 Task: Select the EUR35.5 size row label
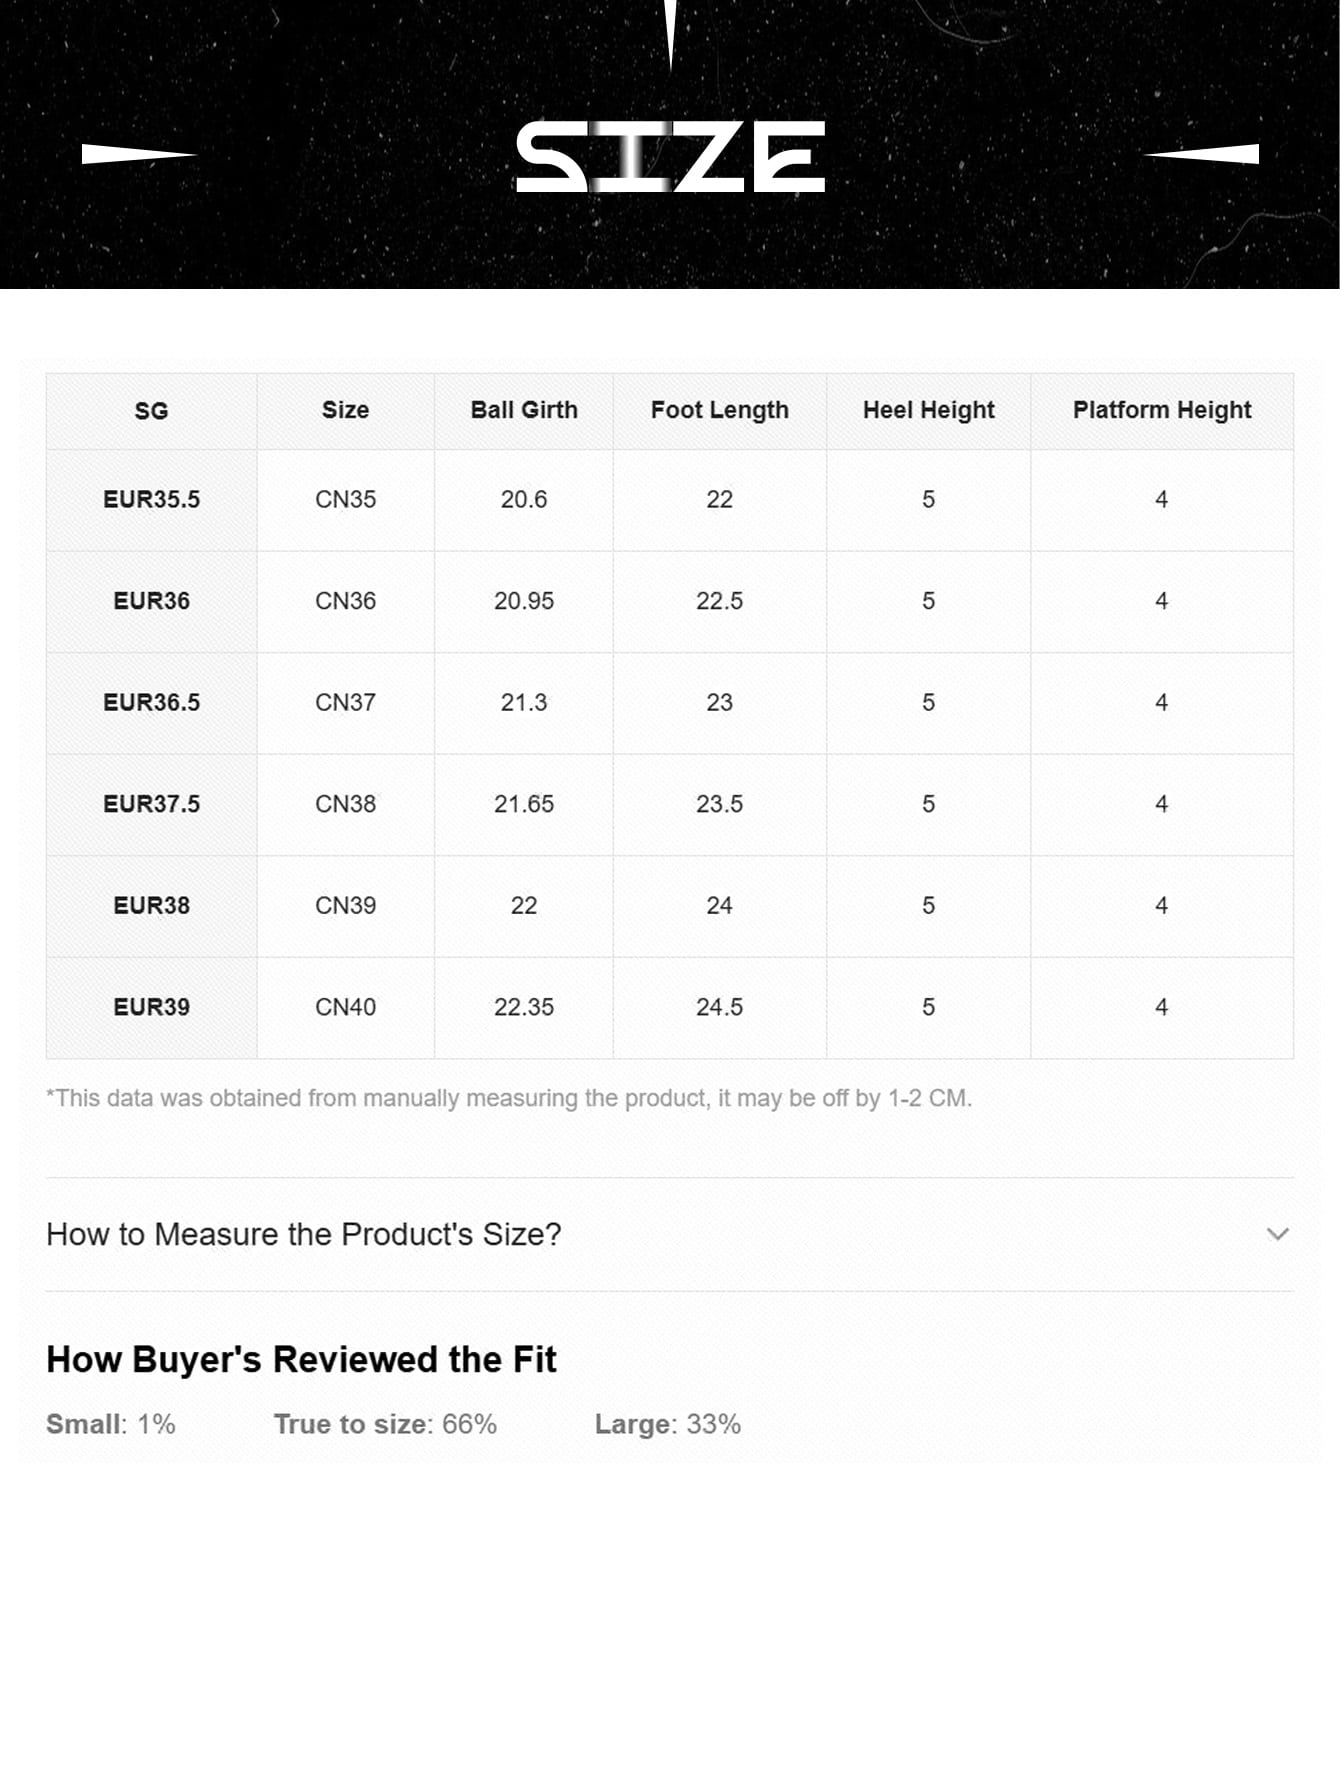pos(151,499)
